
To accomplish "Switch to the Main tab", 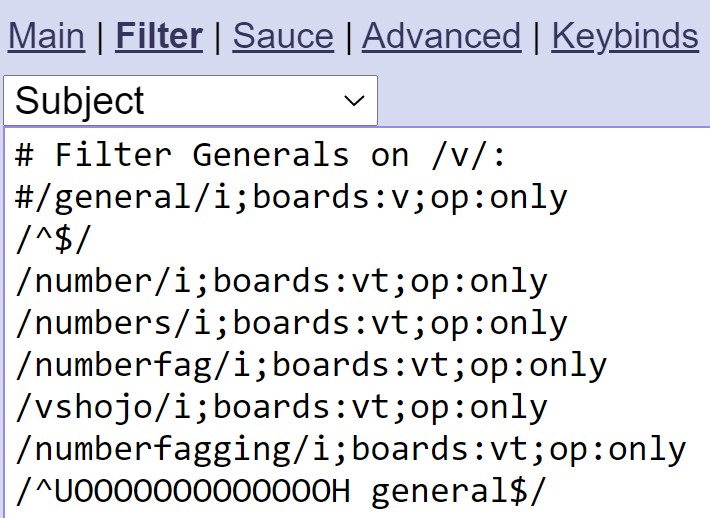I will 46,37.
